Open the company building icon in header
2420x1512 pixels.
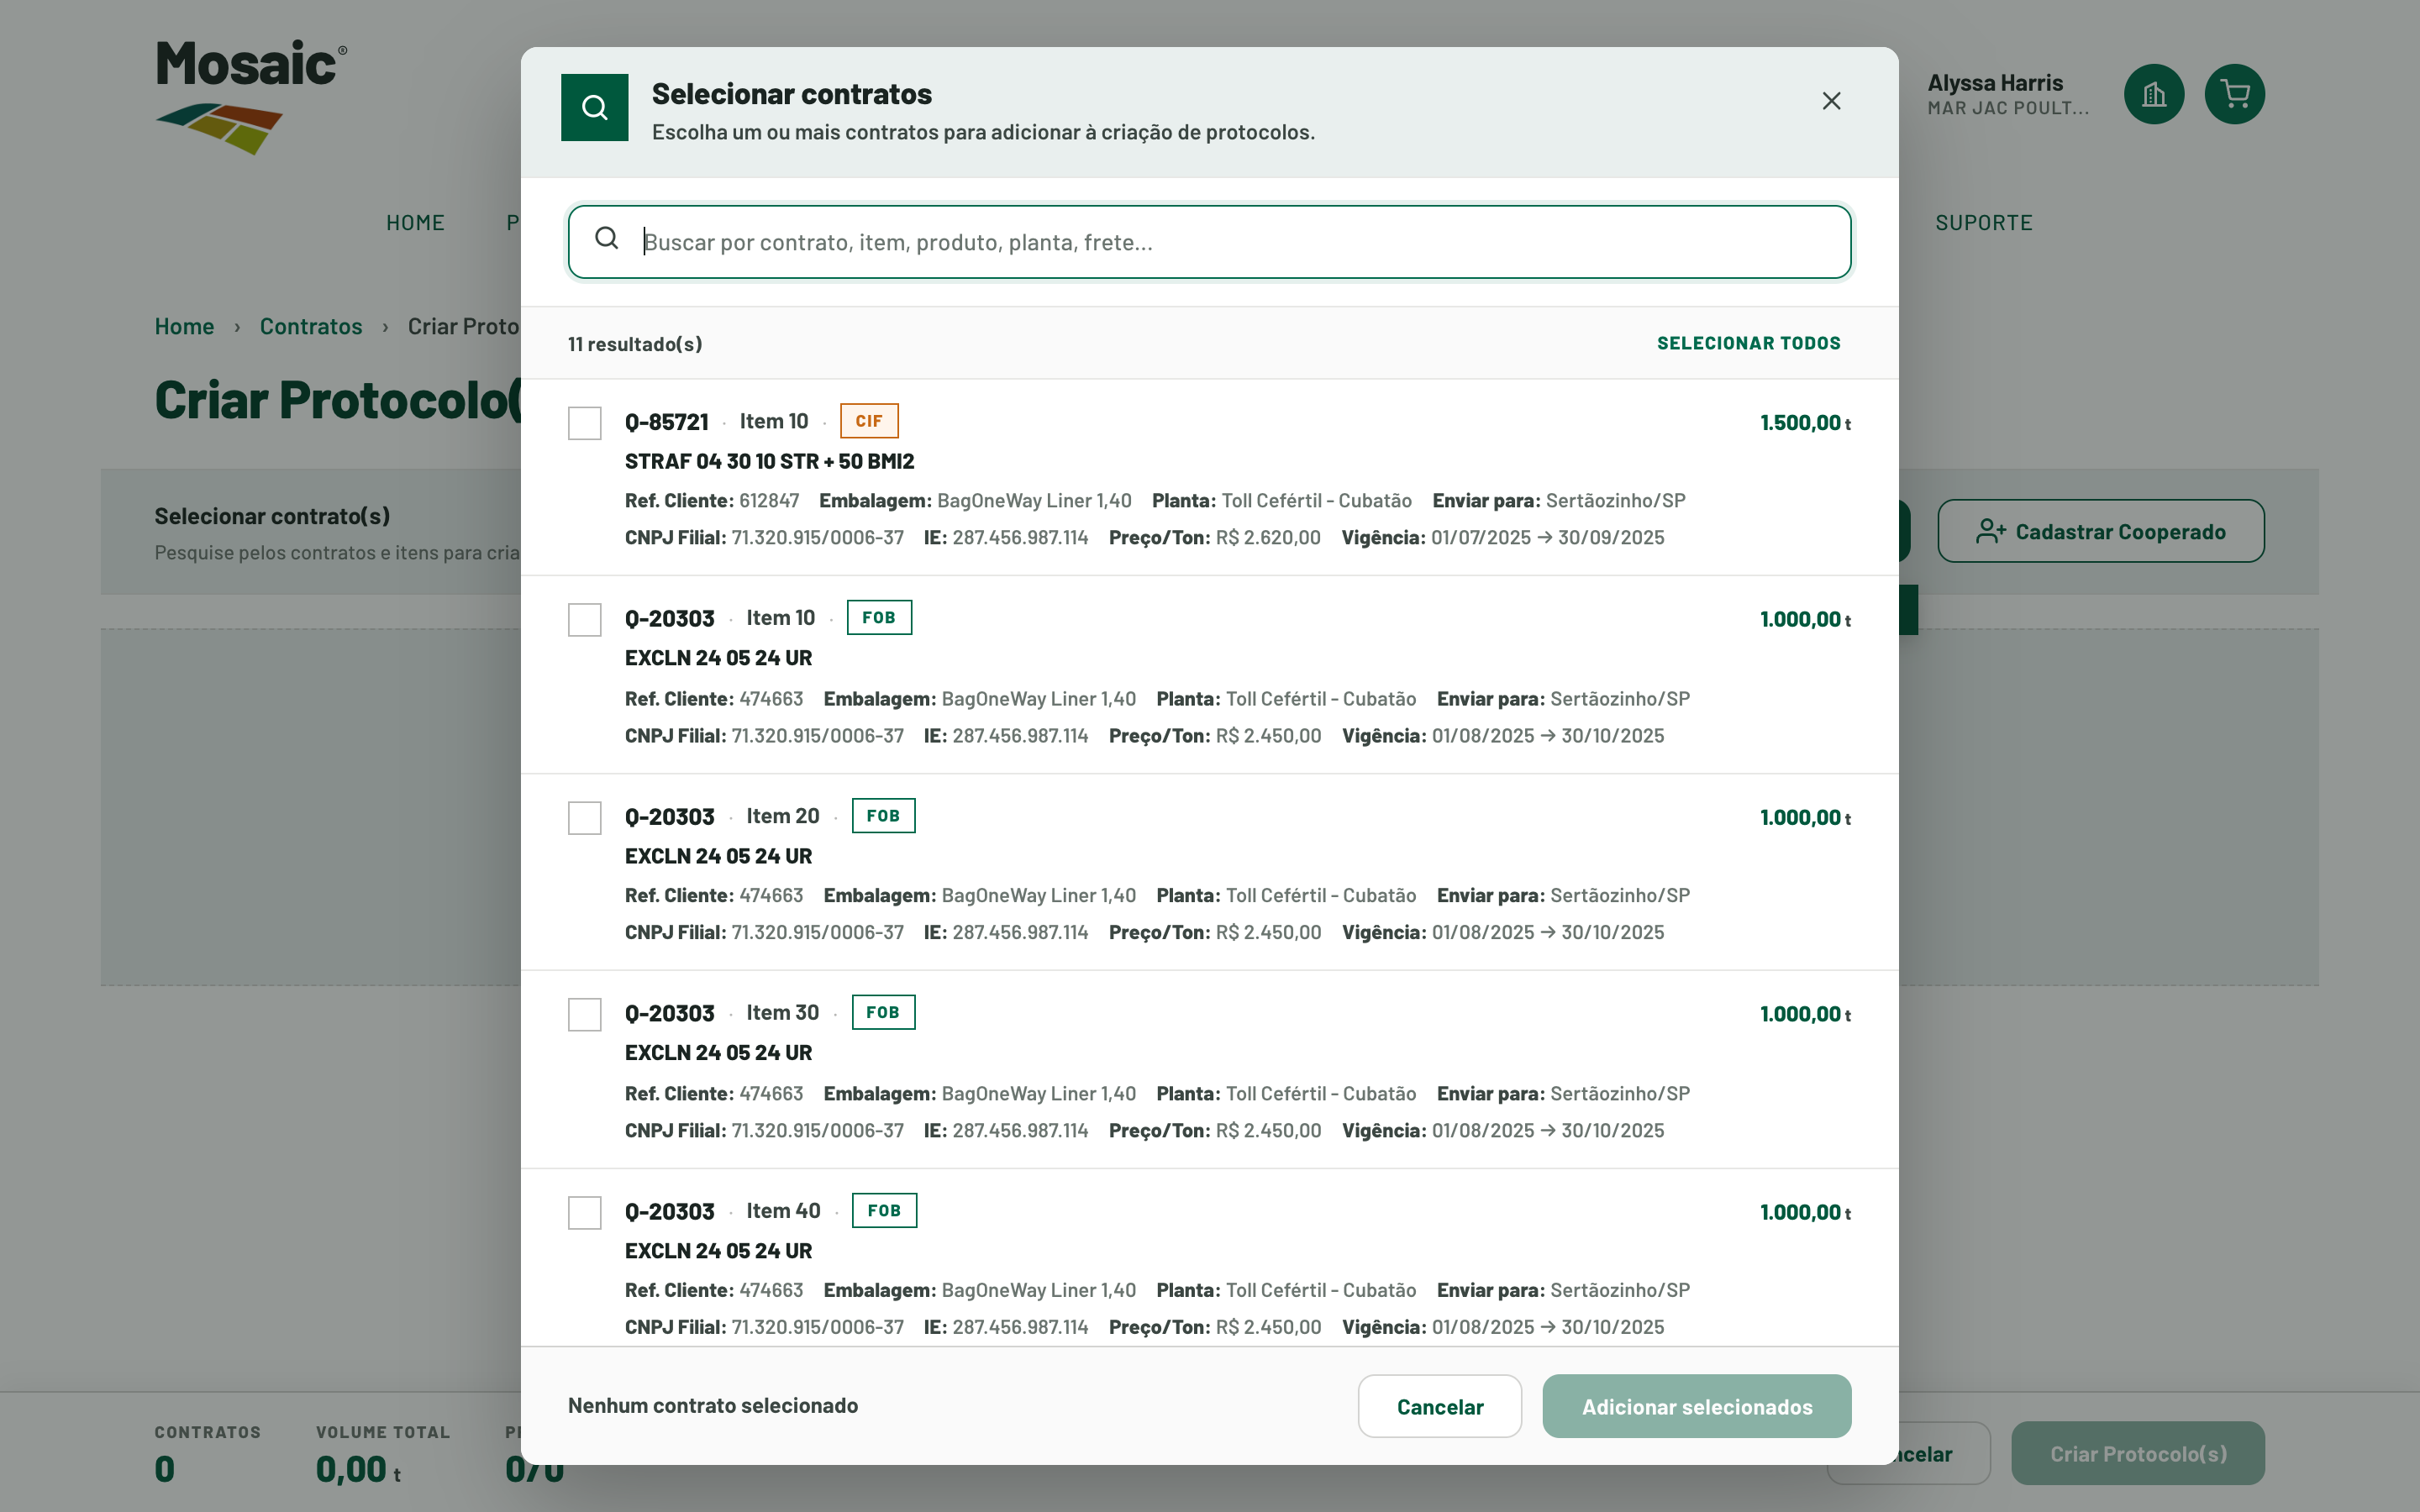[2154, 94]
